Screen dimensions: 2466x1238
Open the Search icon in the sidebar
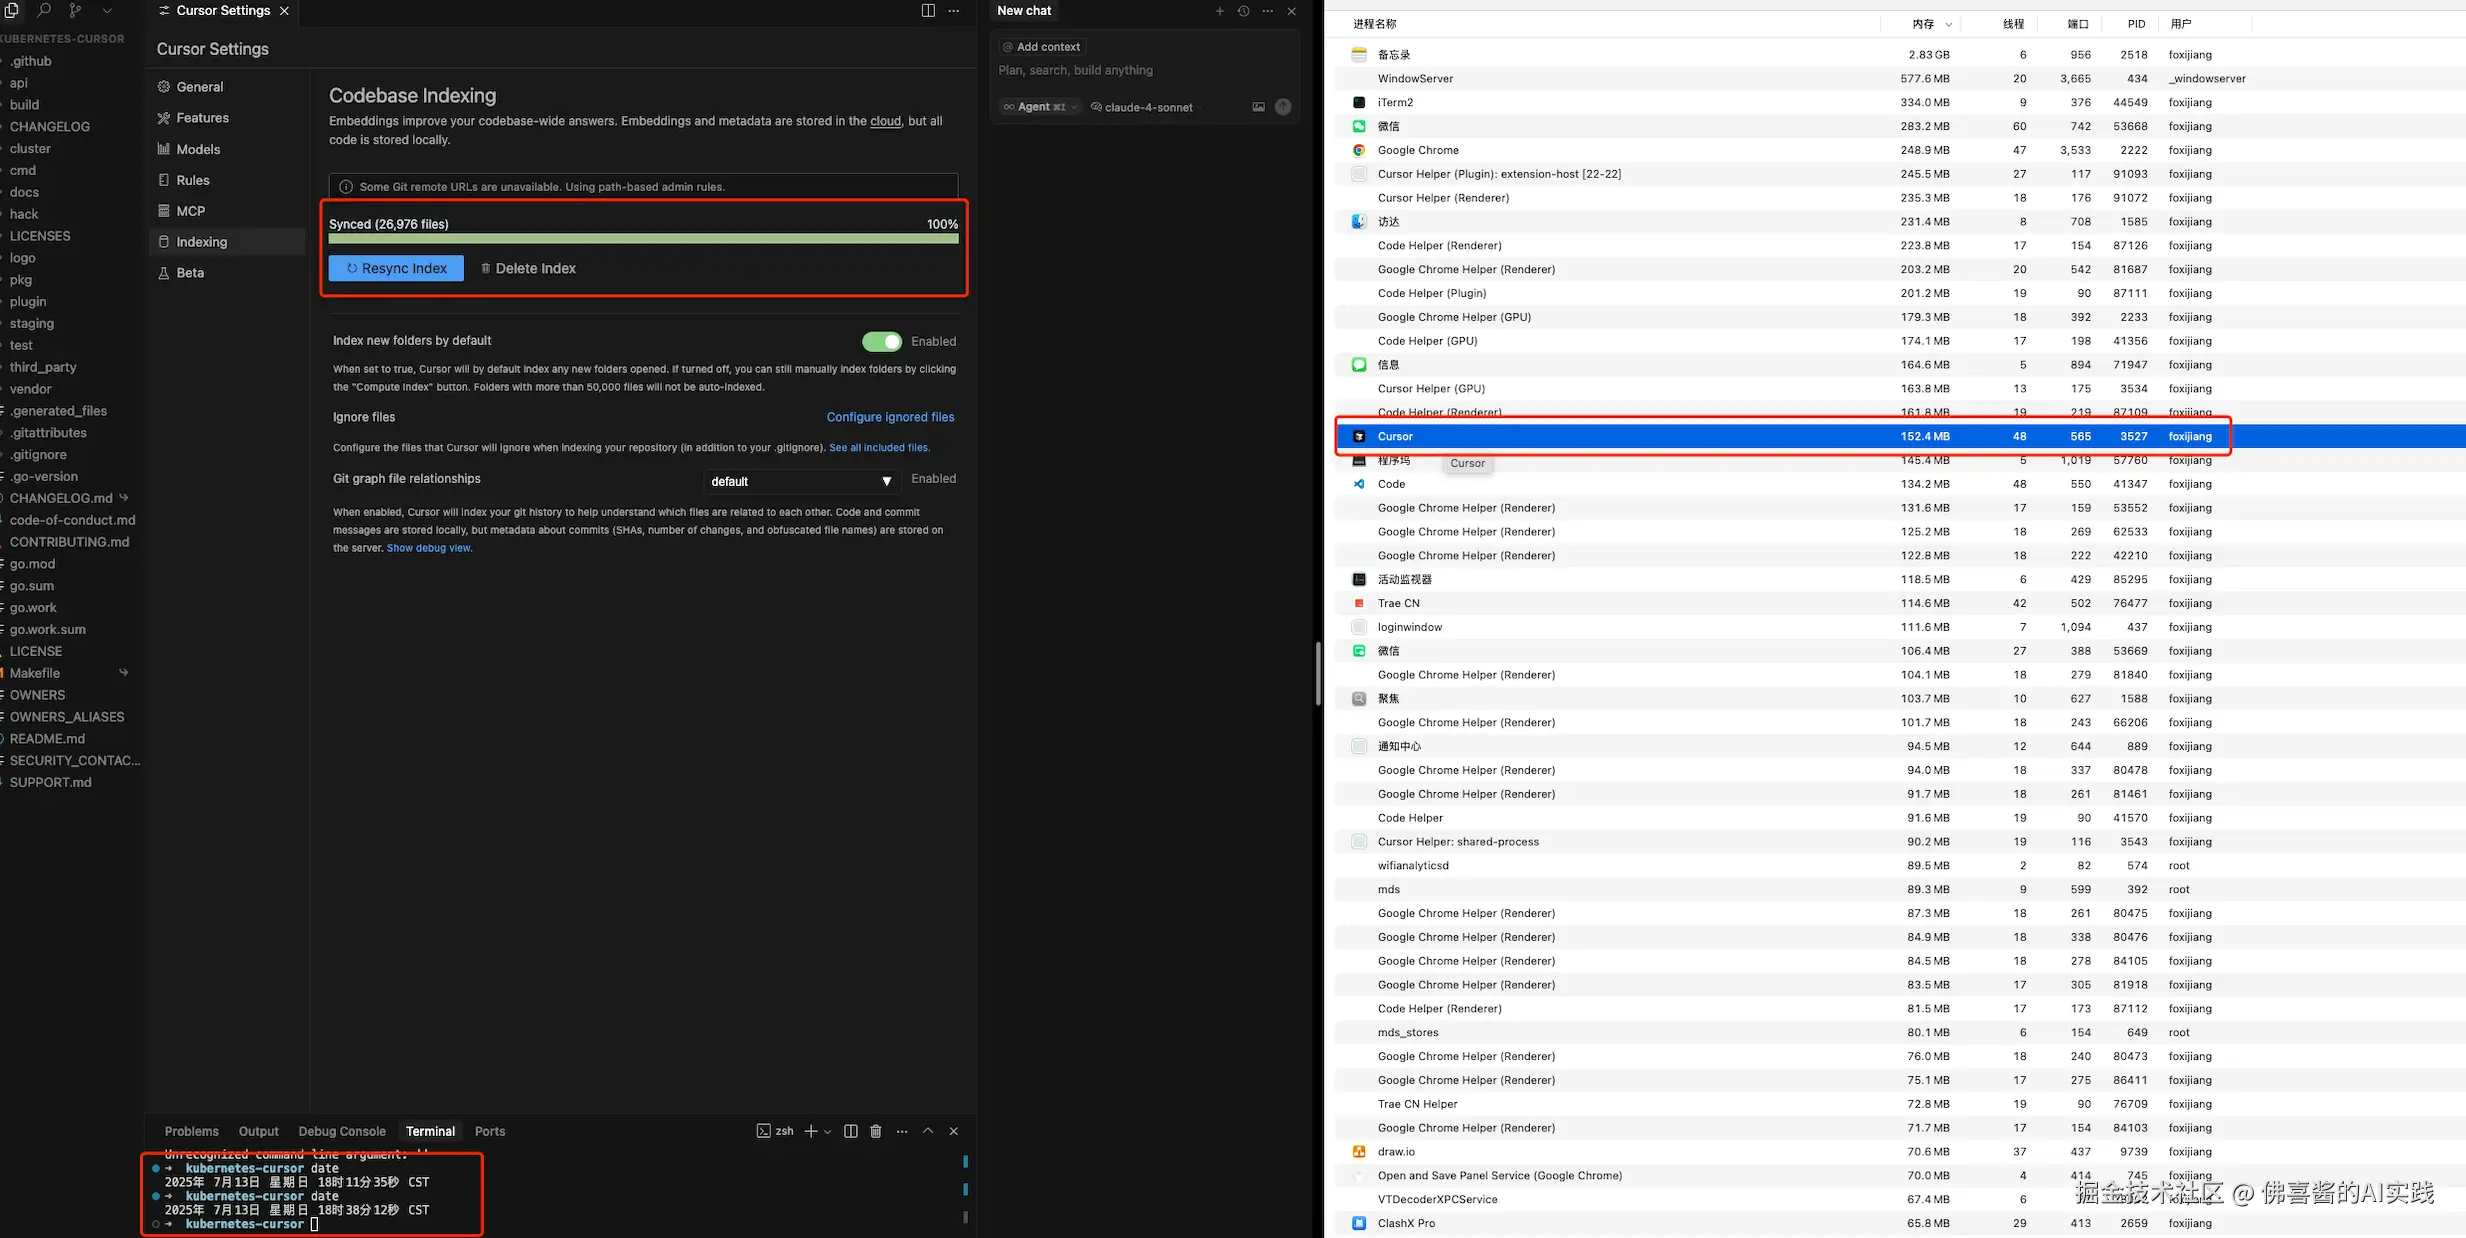pos(44,10)
